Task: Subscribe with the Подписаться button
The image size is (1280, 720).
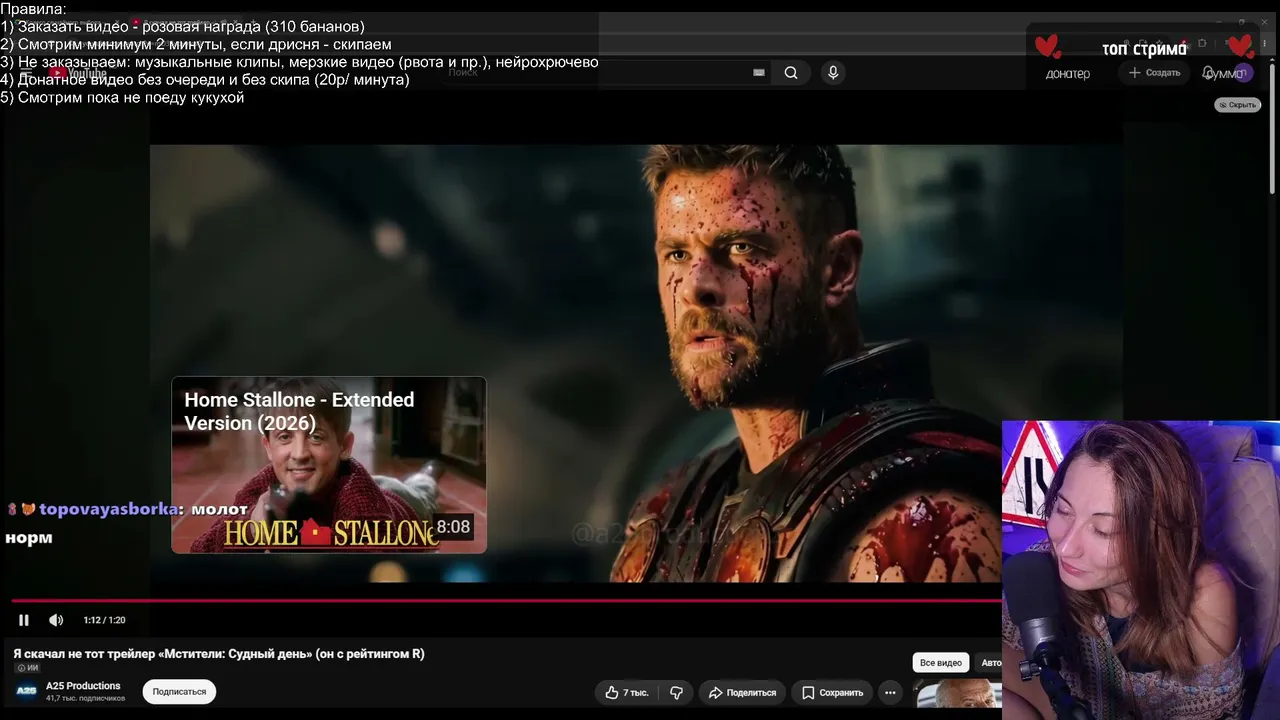Action: tap(179, 692)
